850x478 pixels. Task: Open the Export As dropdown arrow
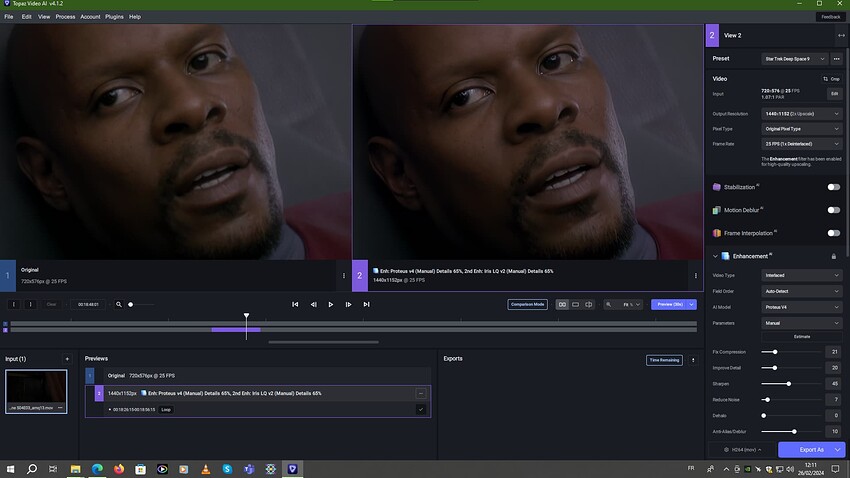click(838, 450)
